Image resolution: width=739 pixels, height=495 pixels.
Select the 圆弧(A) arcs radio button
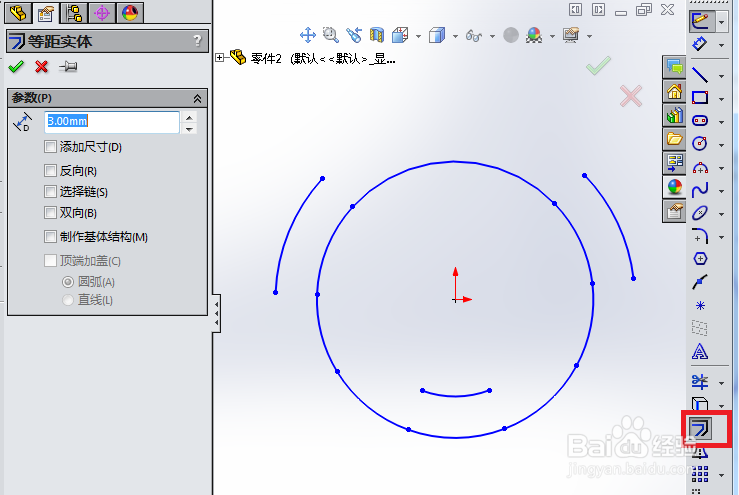click(68, 282)
